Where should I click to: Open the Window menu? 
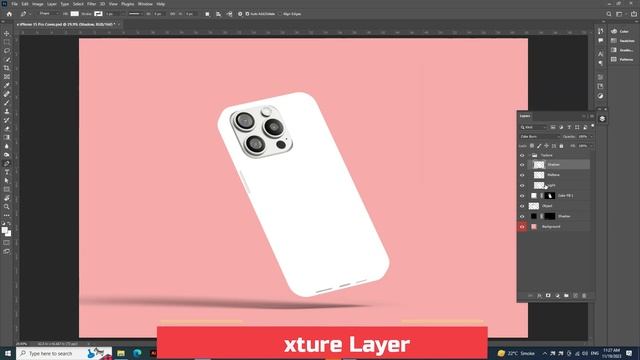click(145, 4)
